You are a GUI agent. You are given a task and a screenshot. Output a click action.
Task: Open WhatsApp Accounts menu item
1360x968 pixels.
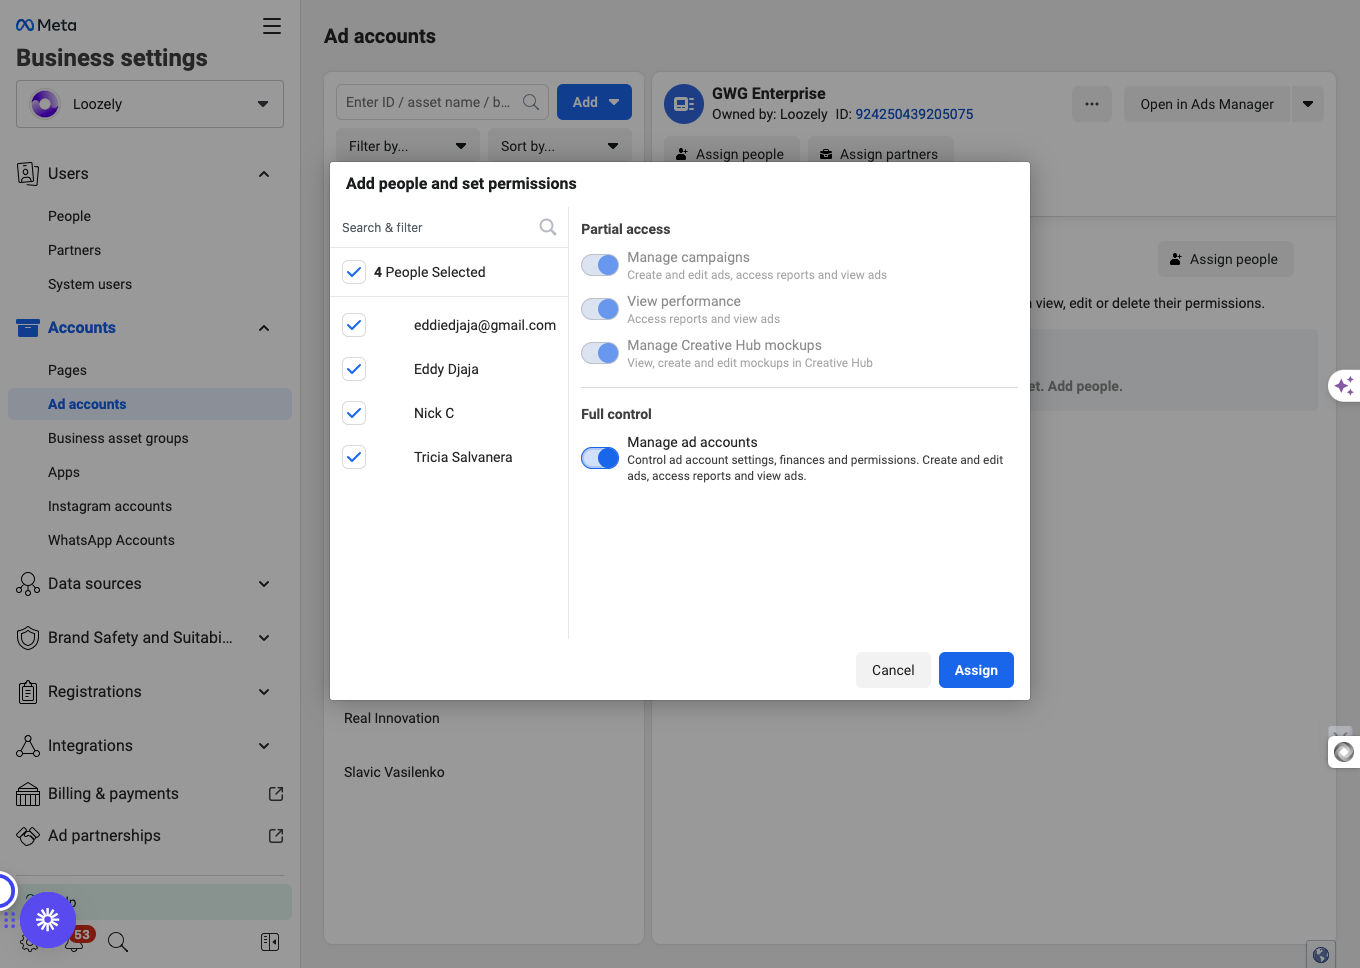(111, 540)
